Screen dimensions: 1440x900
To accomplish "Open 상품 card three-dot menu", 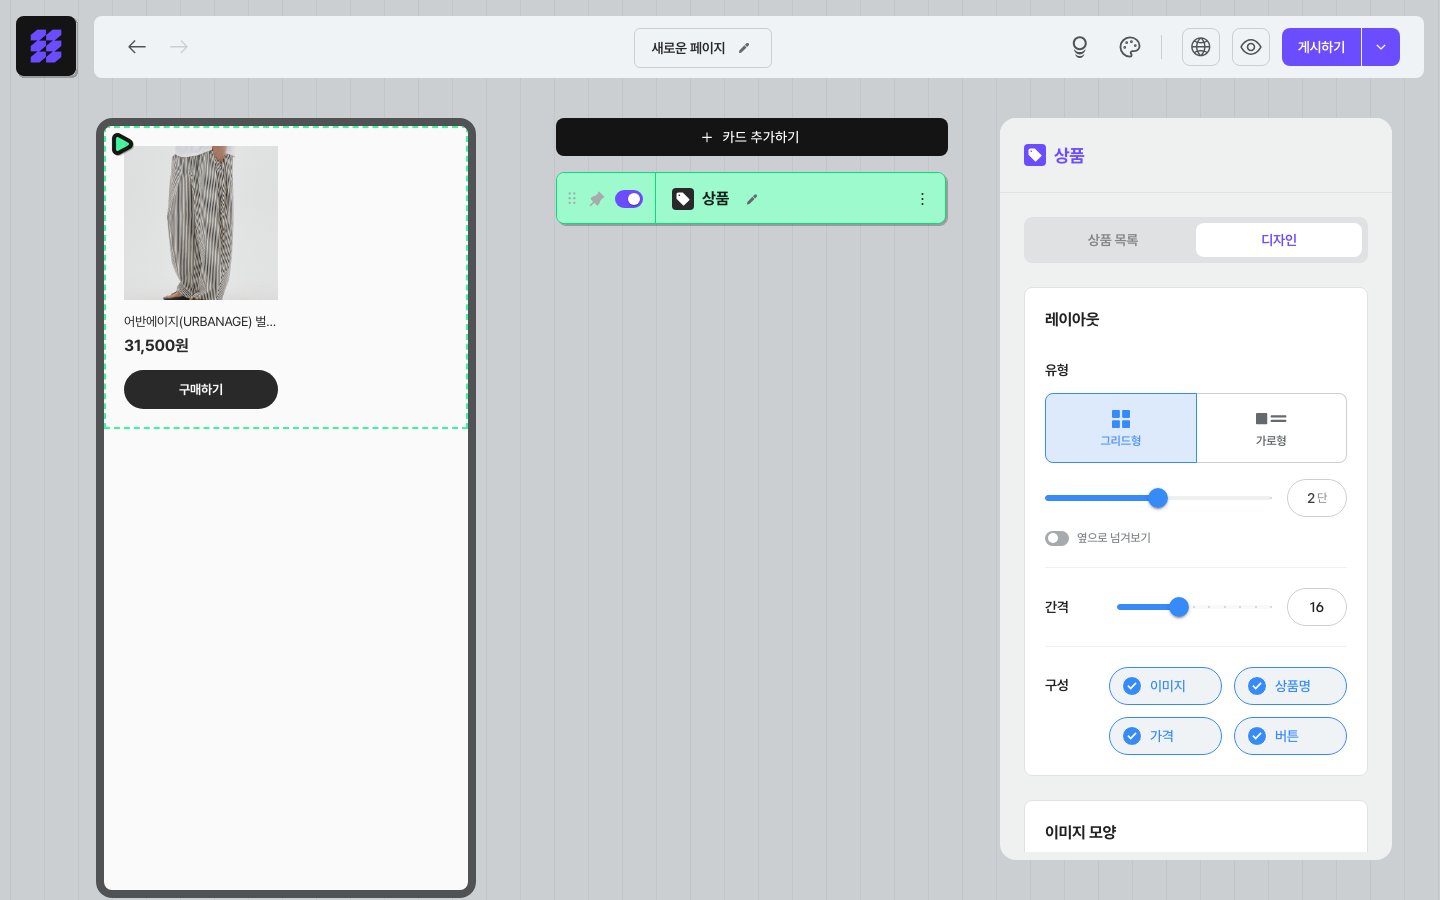I will click(x=922, y=199).
